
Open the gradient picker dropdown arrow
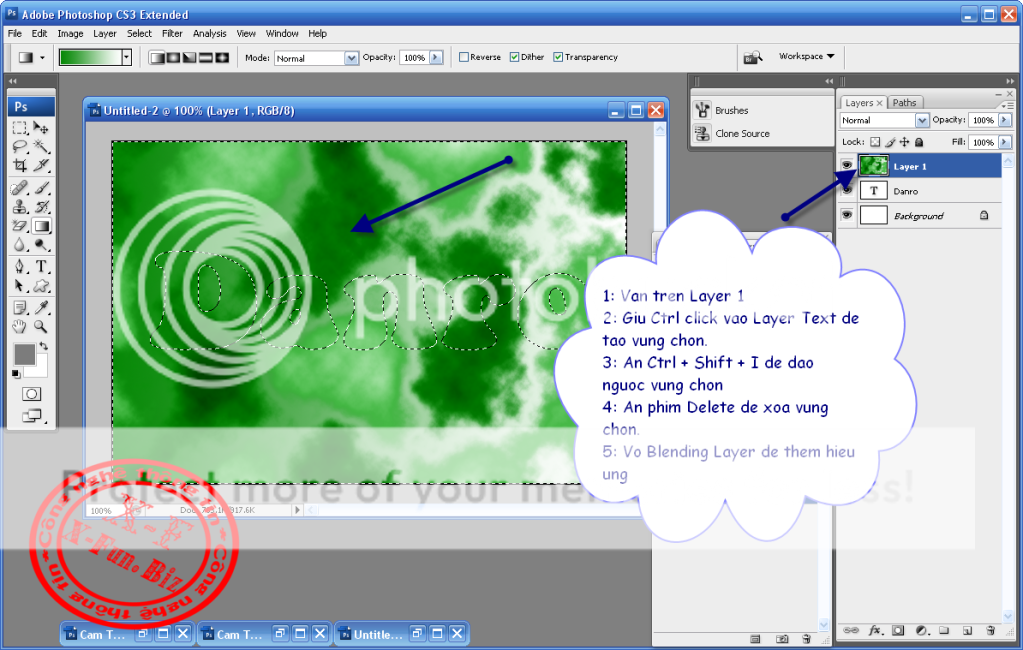pyautogui.click(x=127, y=57)
